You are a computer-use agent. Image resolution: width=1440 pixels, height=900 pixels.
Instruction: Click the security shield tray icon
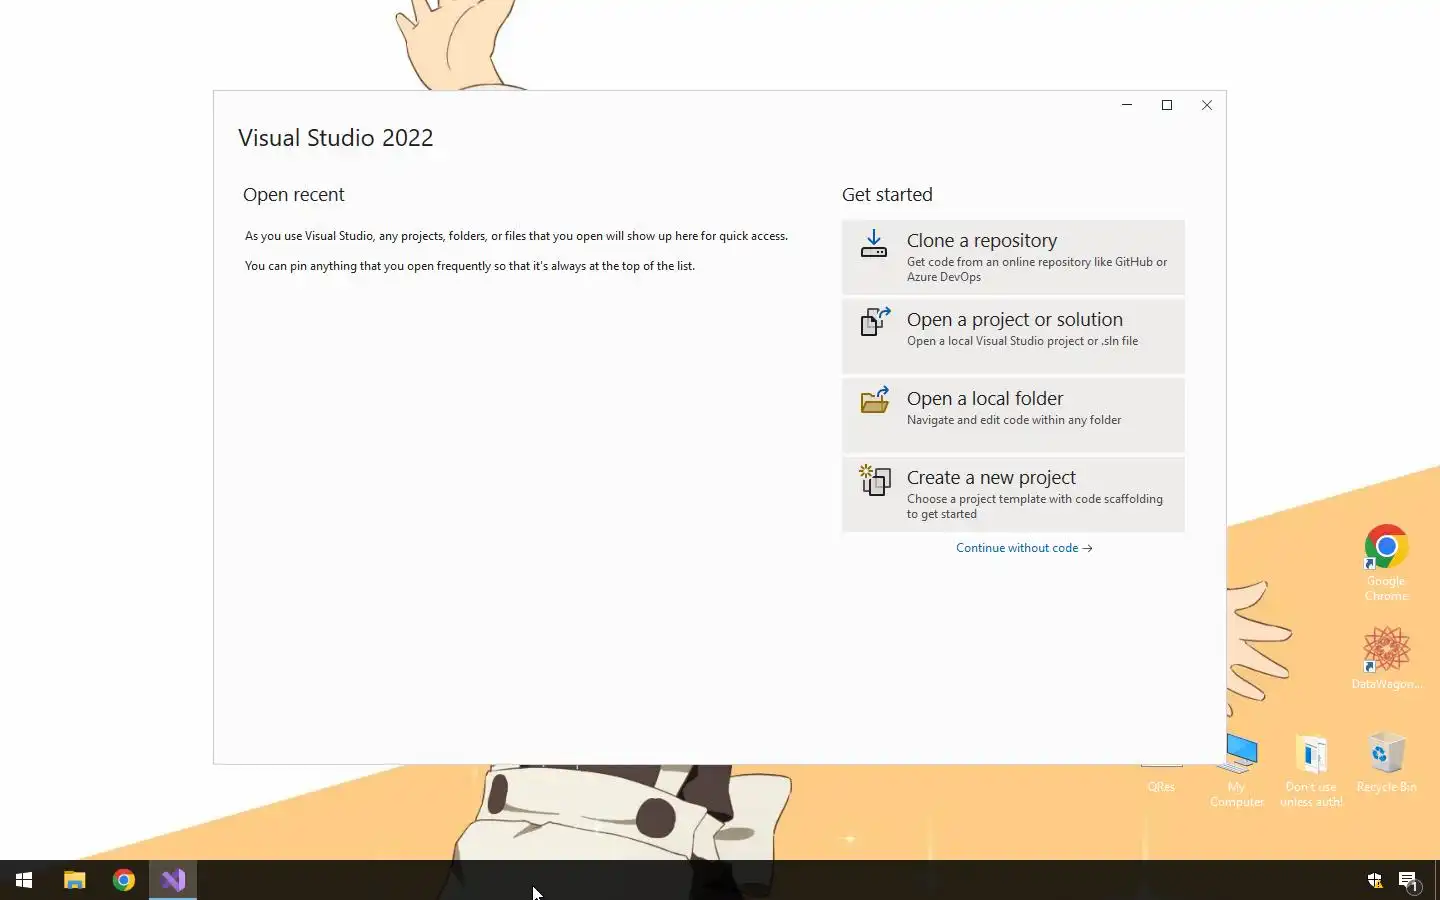pos(1375,881)
